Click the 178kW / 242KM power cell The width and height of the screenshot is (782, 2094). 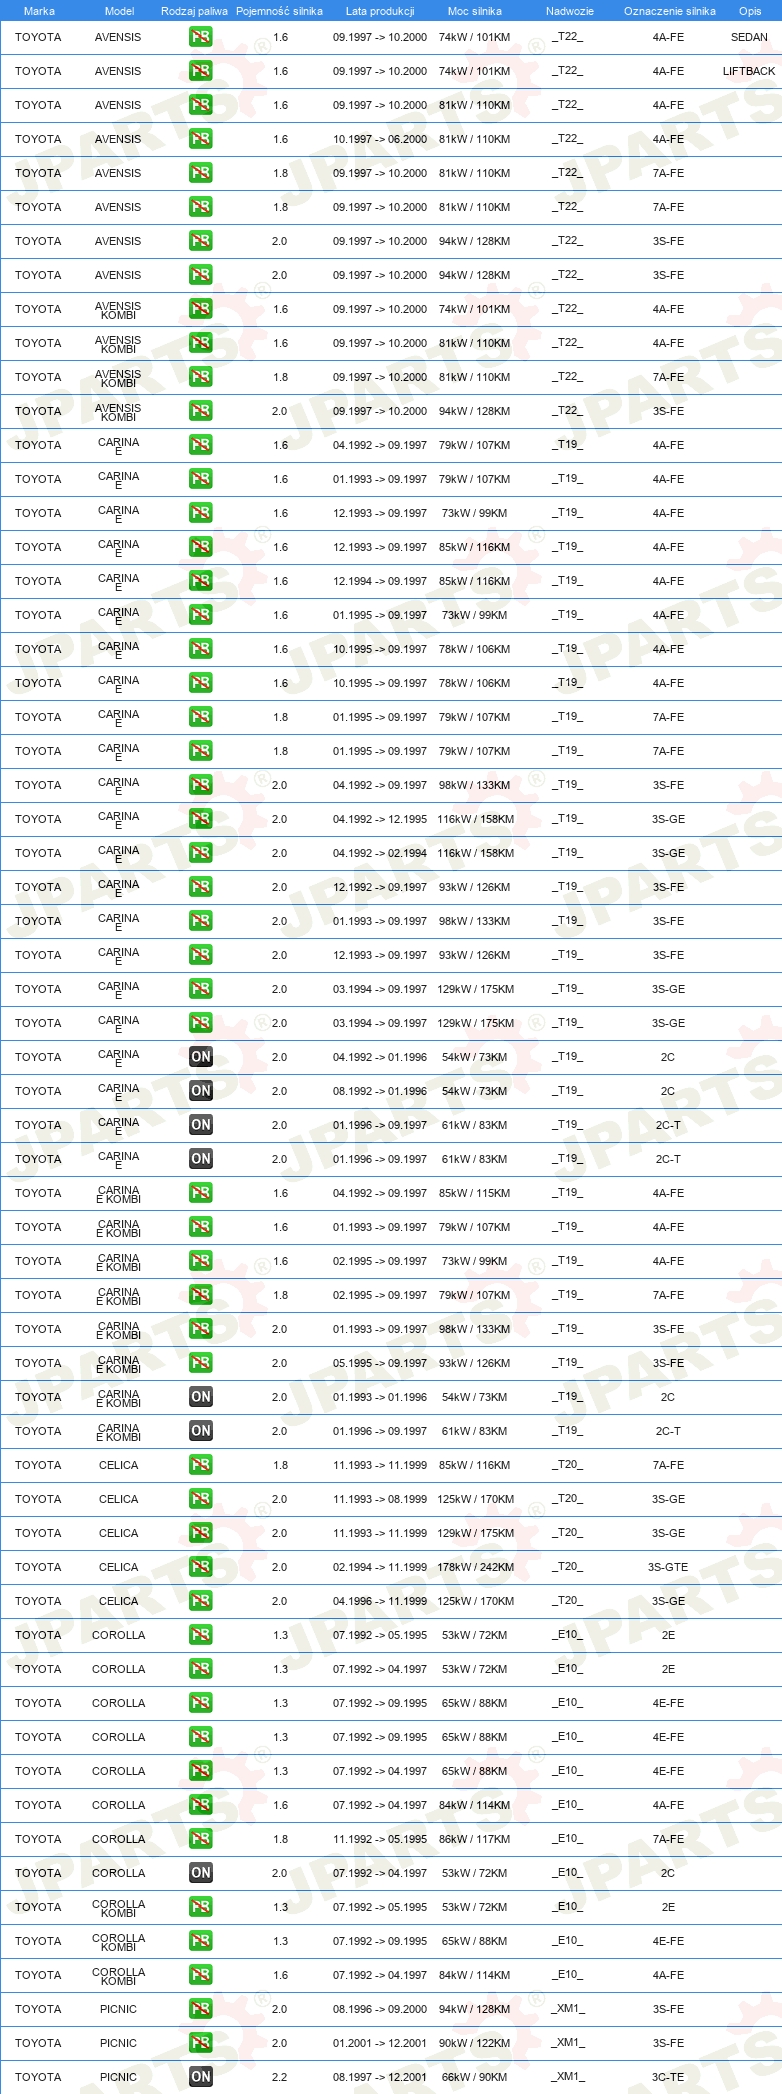click(x=475, y=1567)
